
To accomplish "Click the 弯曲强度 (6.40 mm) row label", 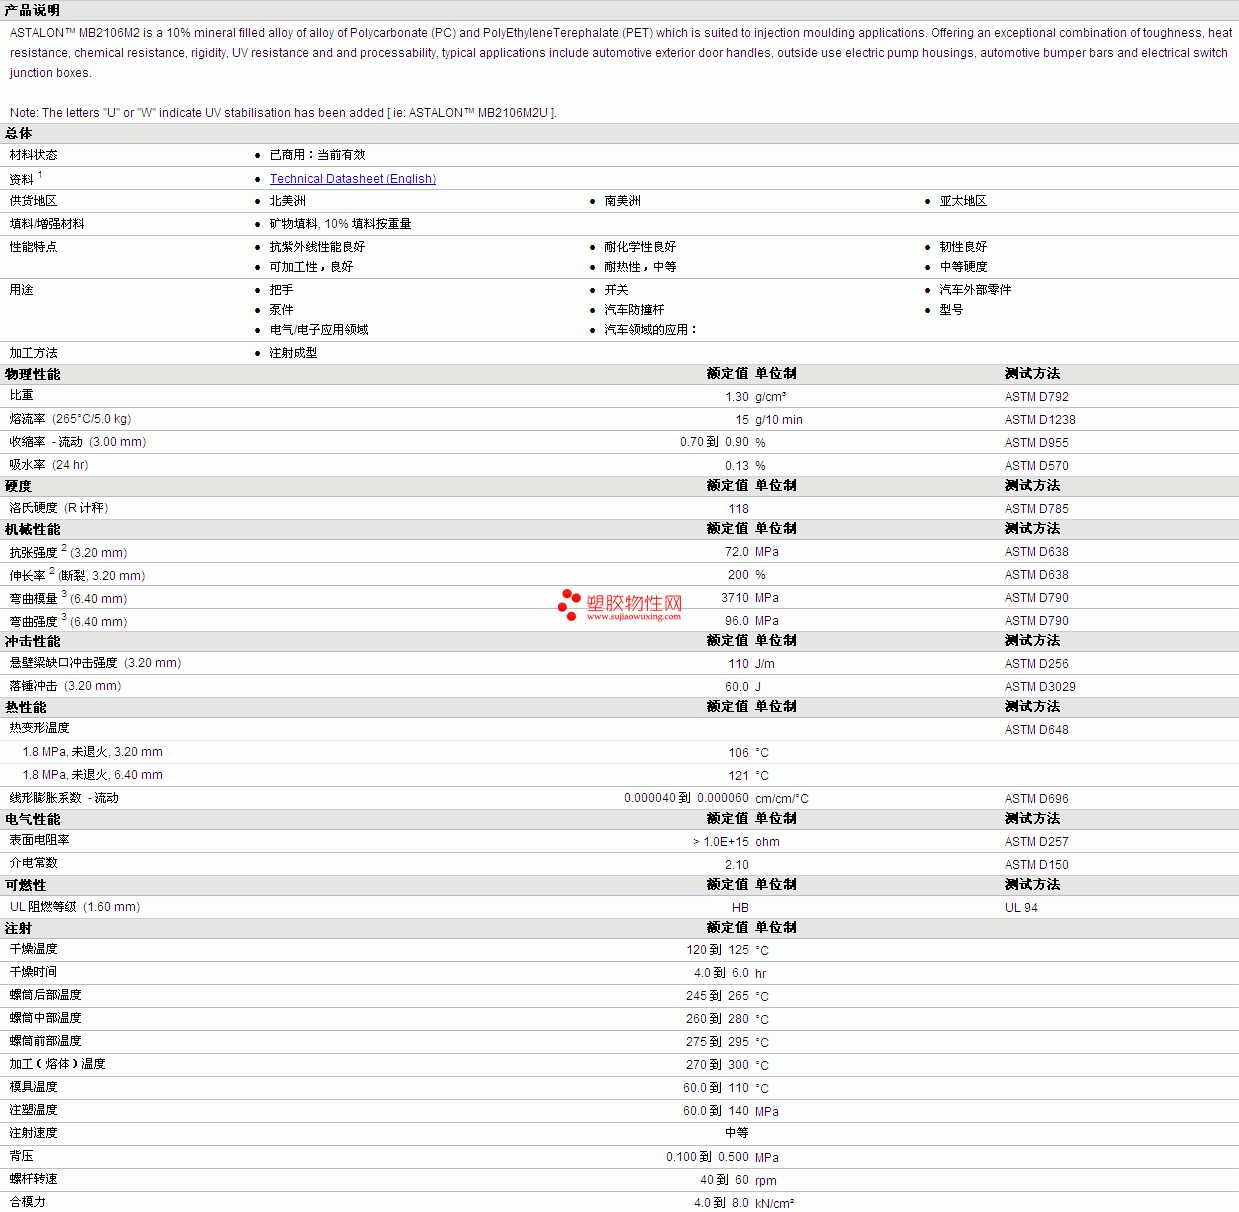I will [x=68, y=621].
